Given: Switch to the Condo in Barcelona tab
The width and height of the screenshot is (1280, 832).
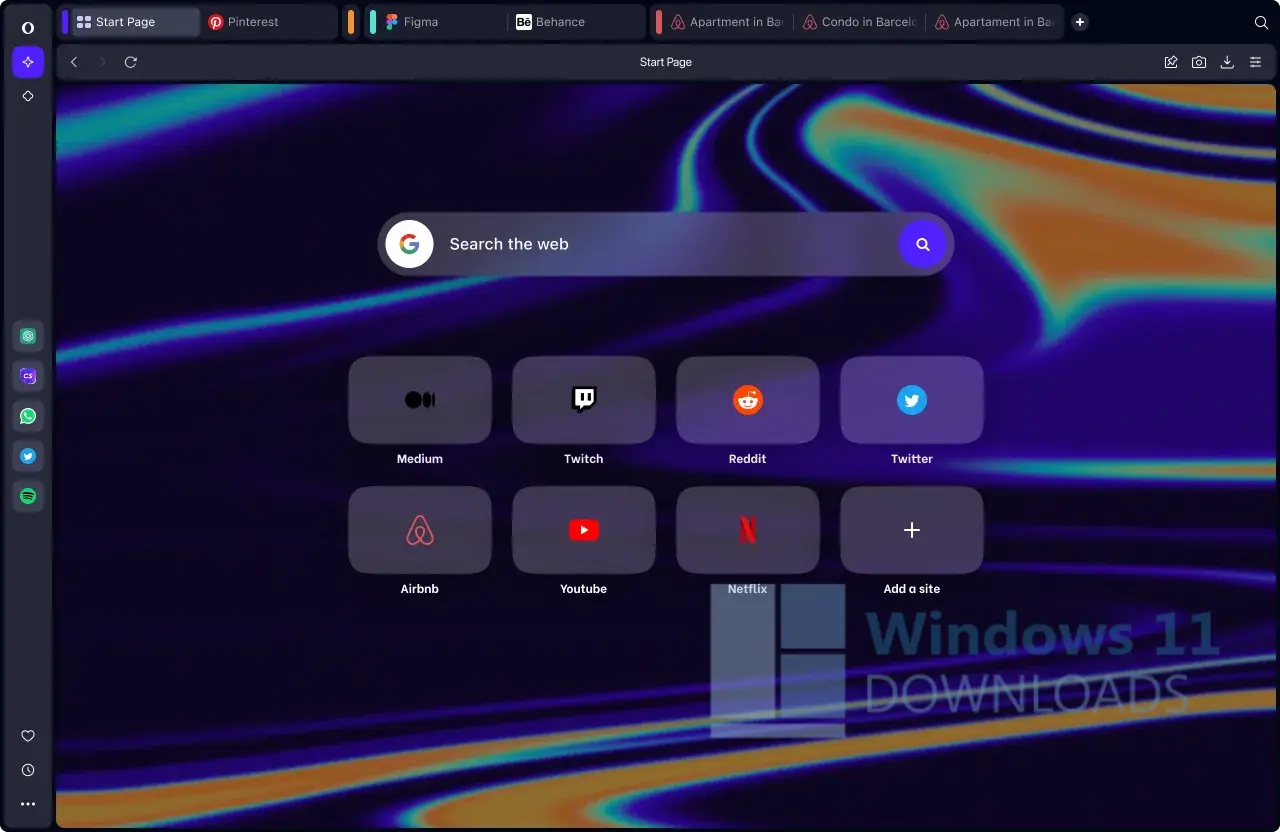Looking at the screenshot, I should click(x=859, y=22).
